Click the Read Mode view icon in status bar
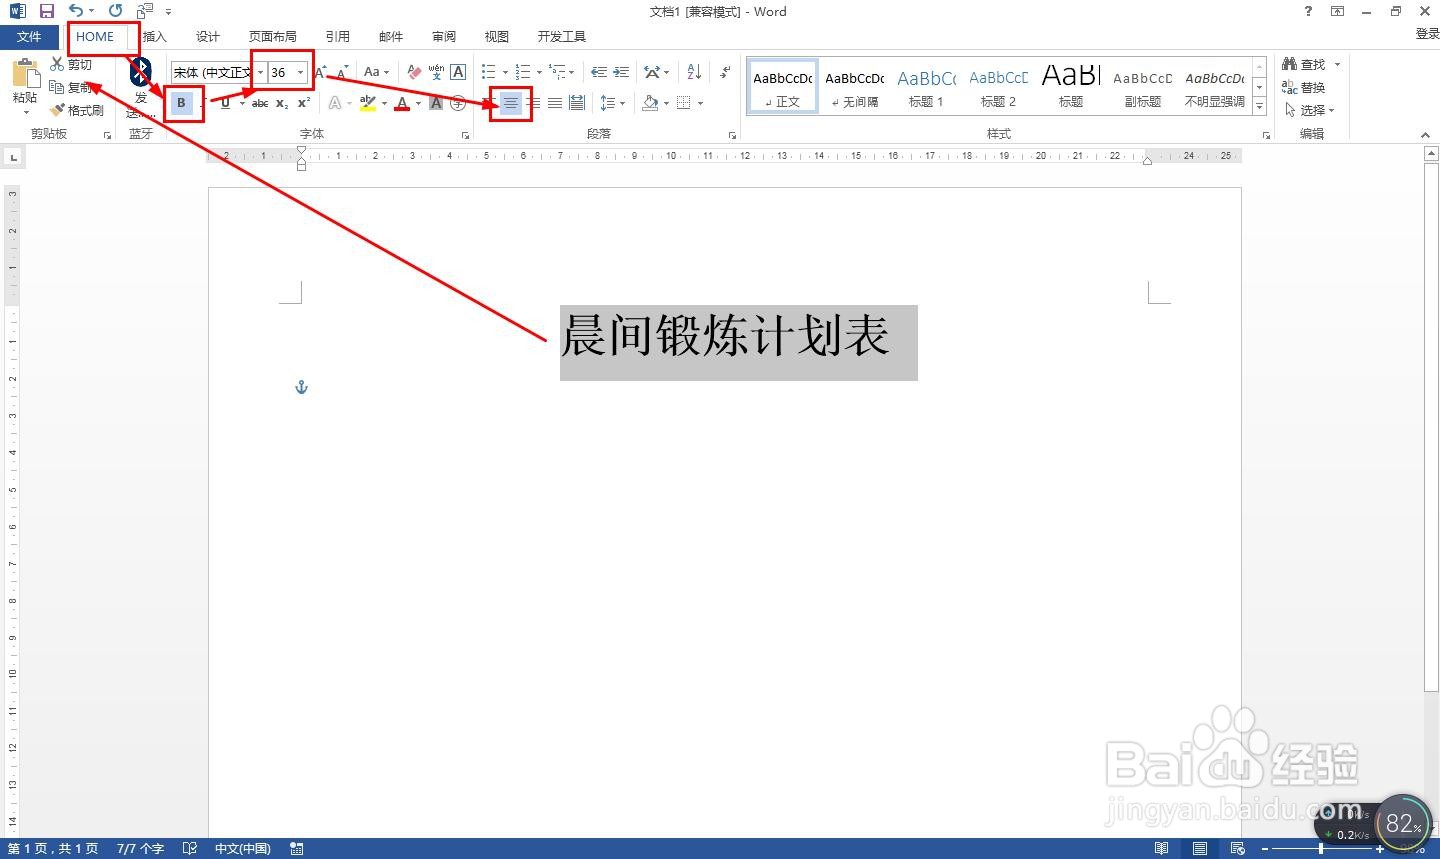This screenshot has height=859, width=1440. pos(1161,848)
